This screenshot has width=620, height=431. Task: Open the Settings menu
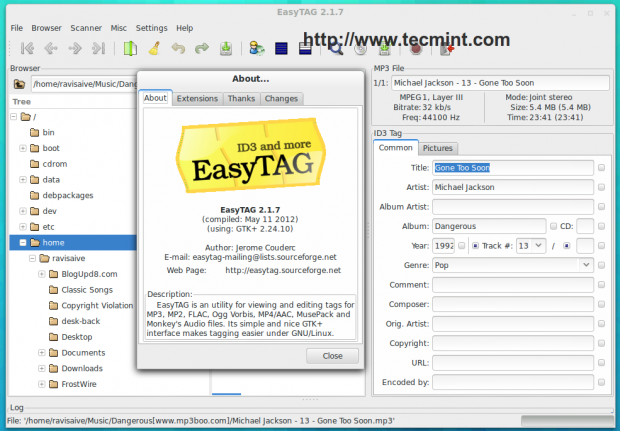point(151,28)
